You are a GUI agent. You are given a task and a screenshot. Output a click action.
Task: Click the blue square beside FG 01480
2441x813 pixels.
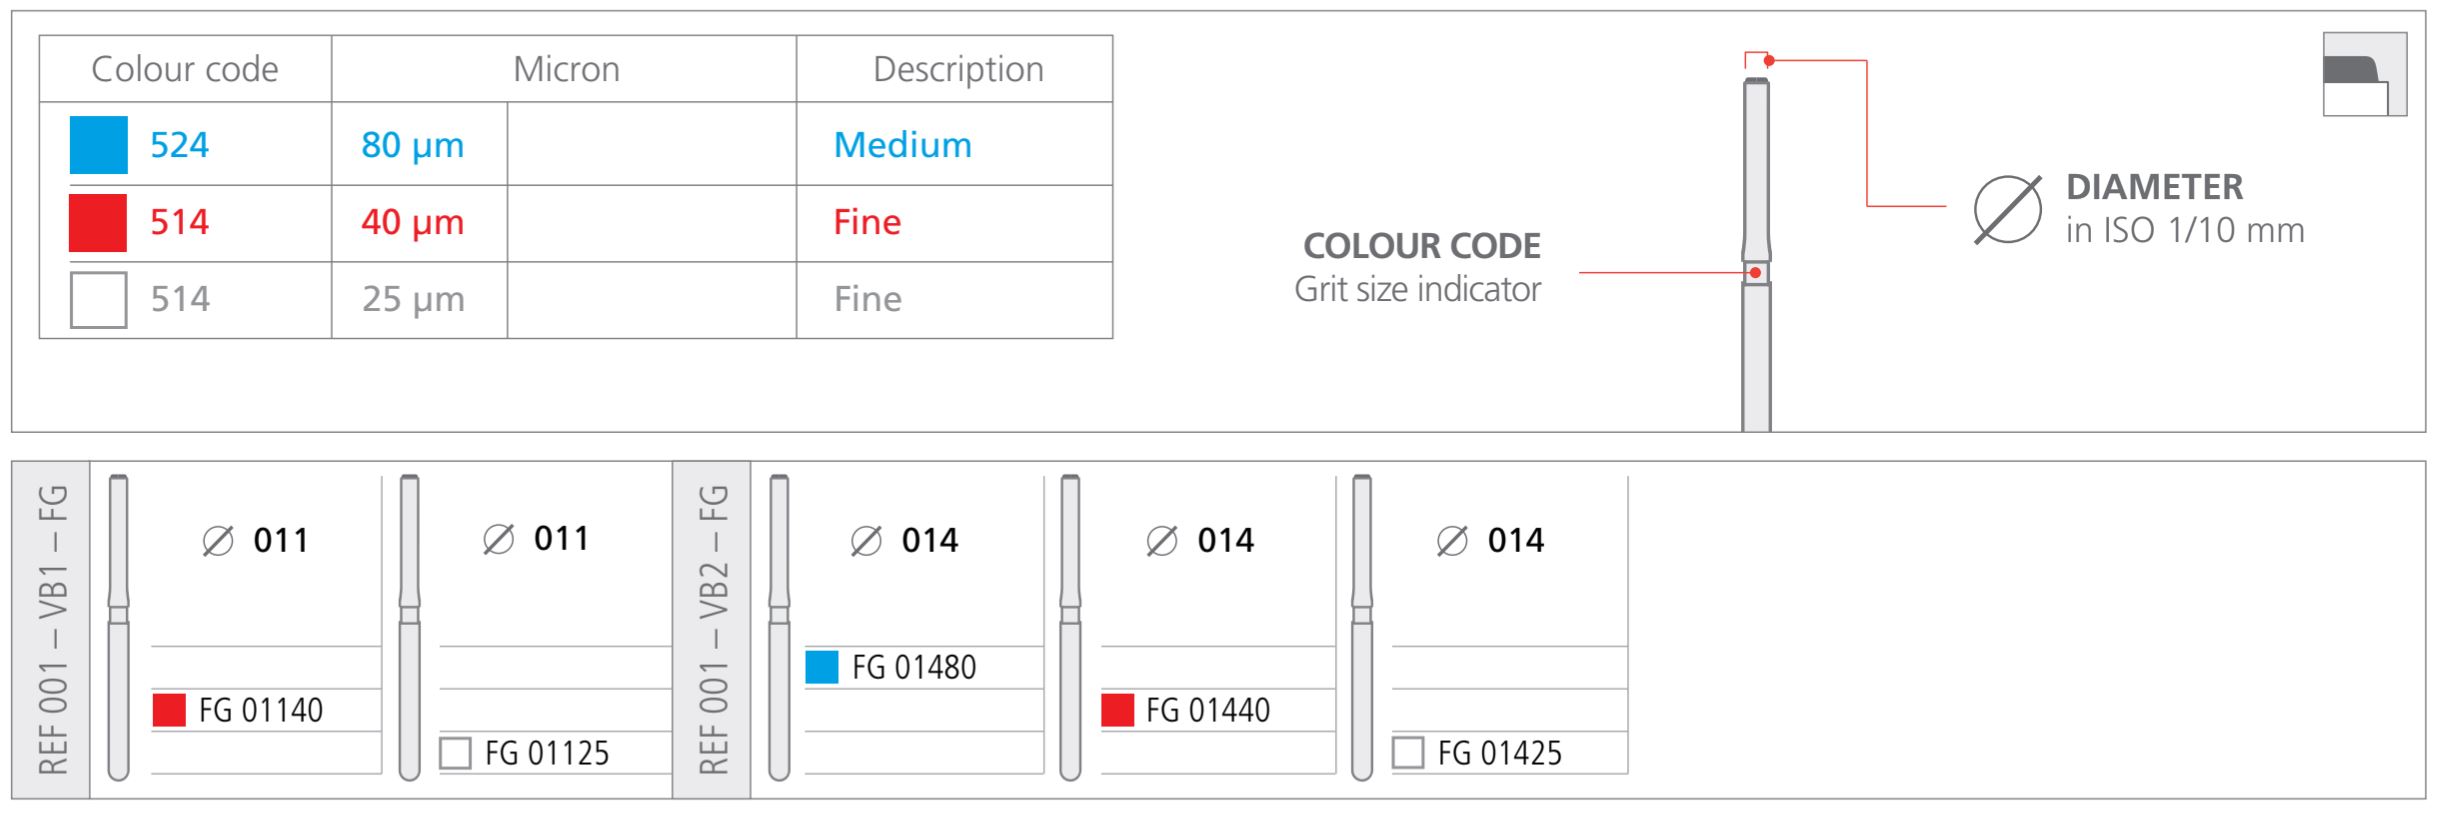pyautogui.click(x=821, y=667)
